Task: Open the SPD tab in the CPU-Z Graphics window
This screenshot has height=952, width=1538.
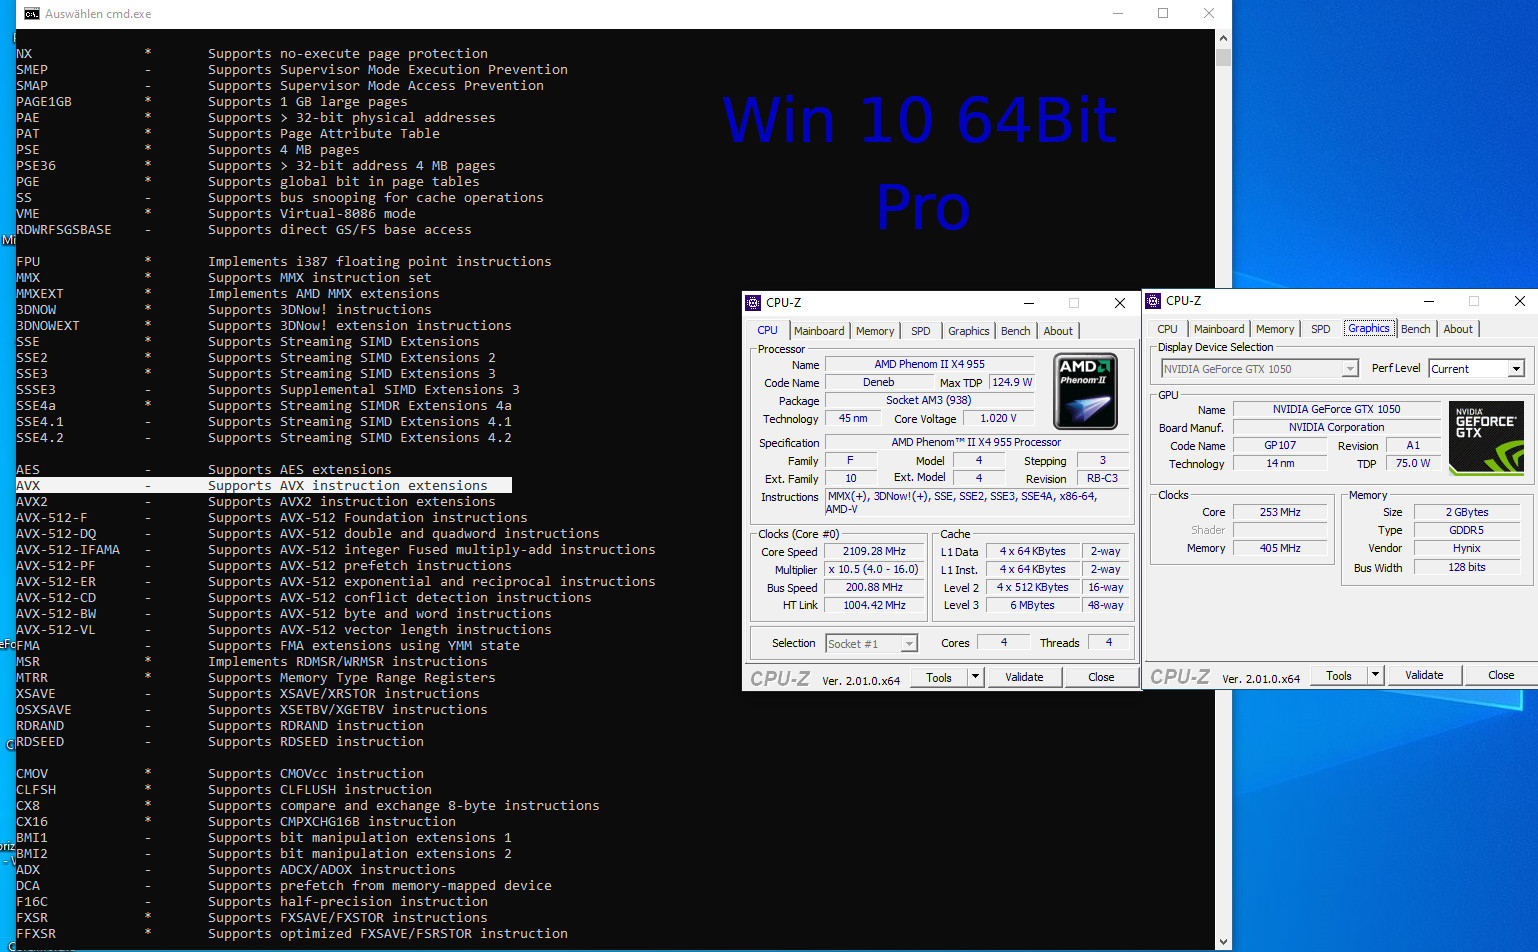Action: (1321, 329)
